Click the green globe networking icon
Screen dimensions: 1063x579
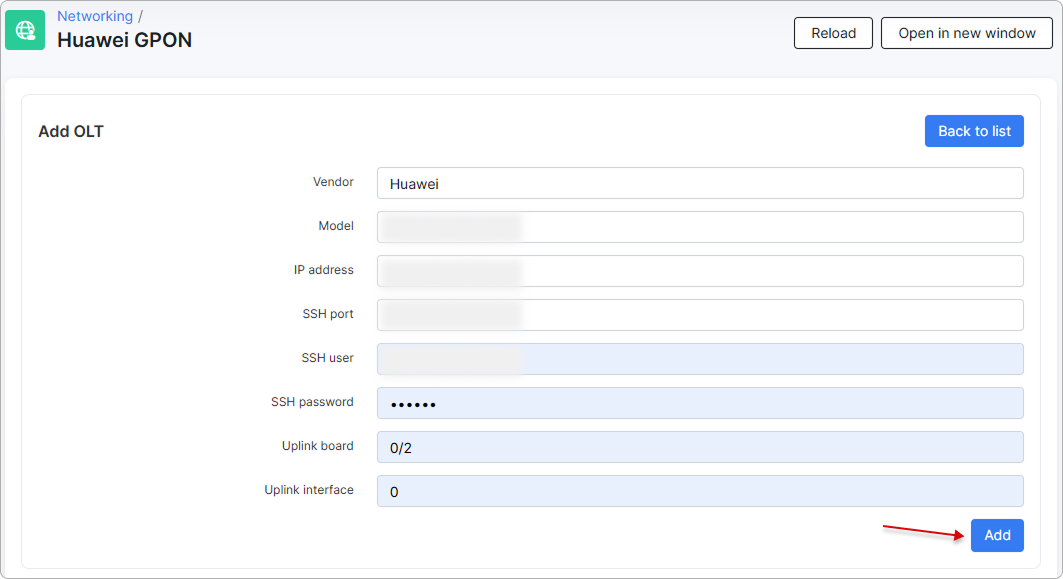[24, 30]
